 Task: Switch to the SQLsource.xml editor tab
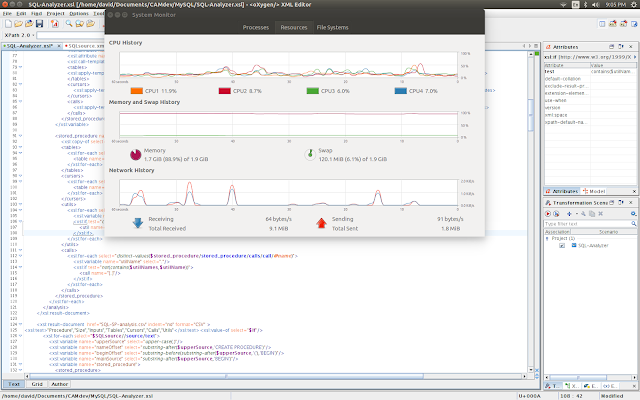click(86, 46)
